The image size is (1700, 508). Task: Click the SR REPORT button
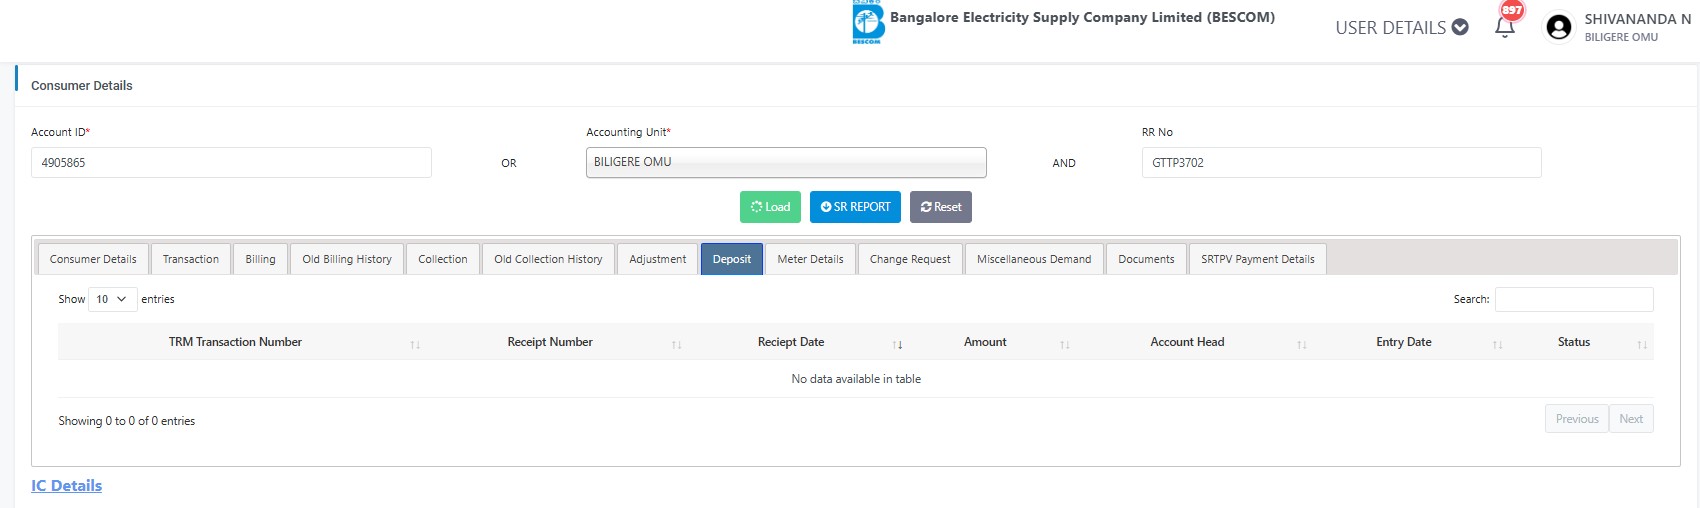[855, 207]
